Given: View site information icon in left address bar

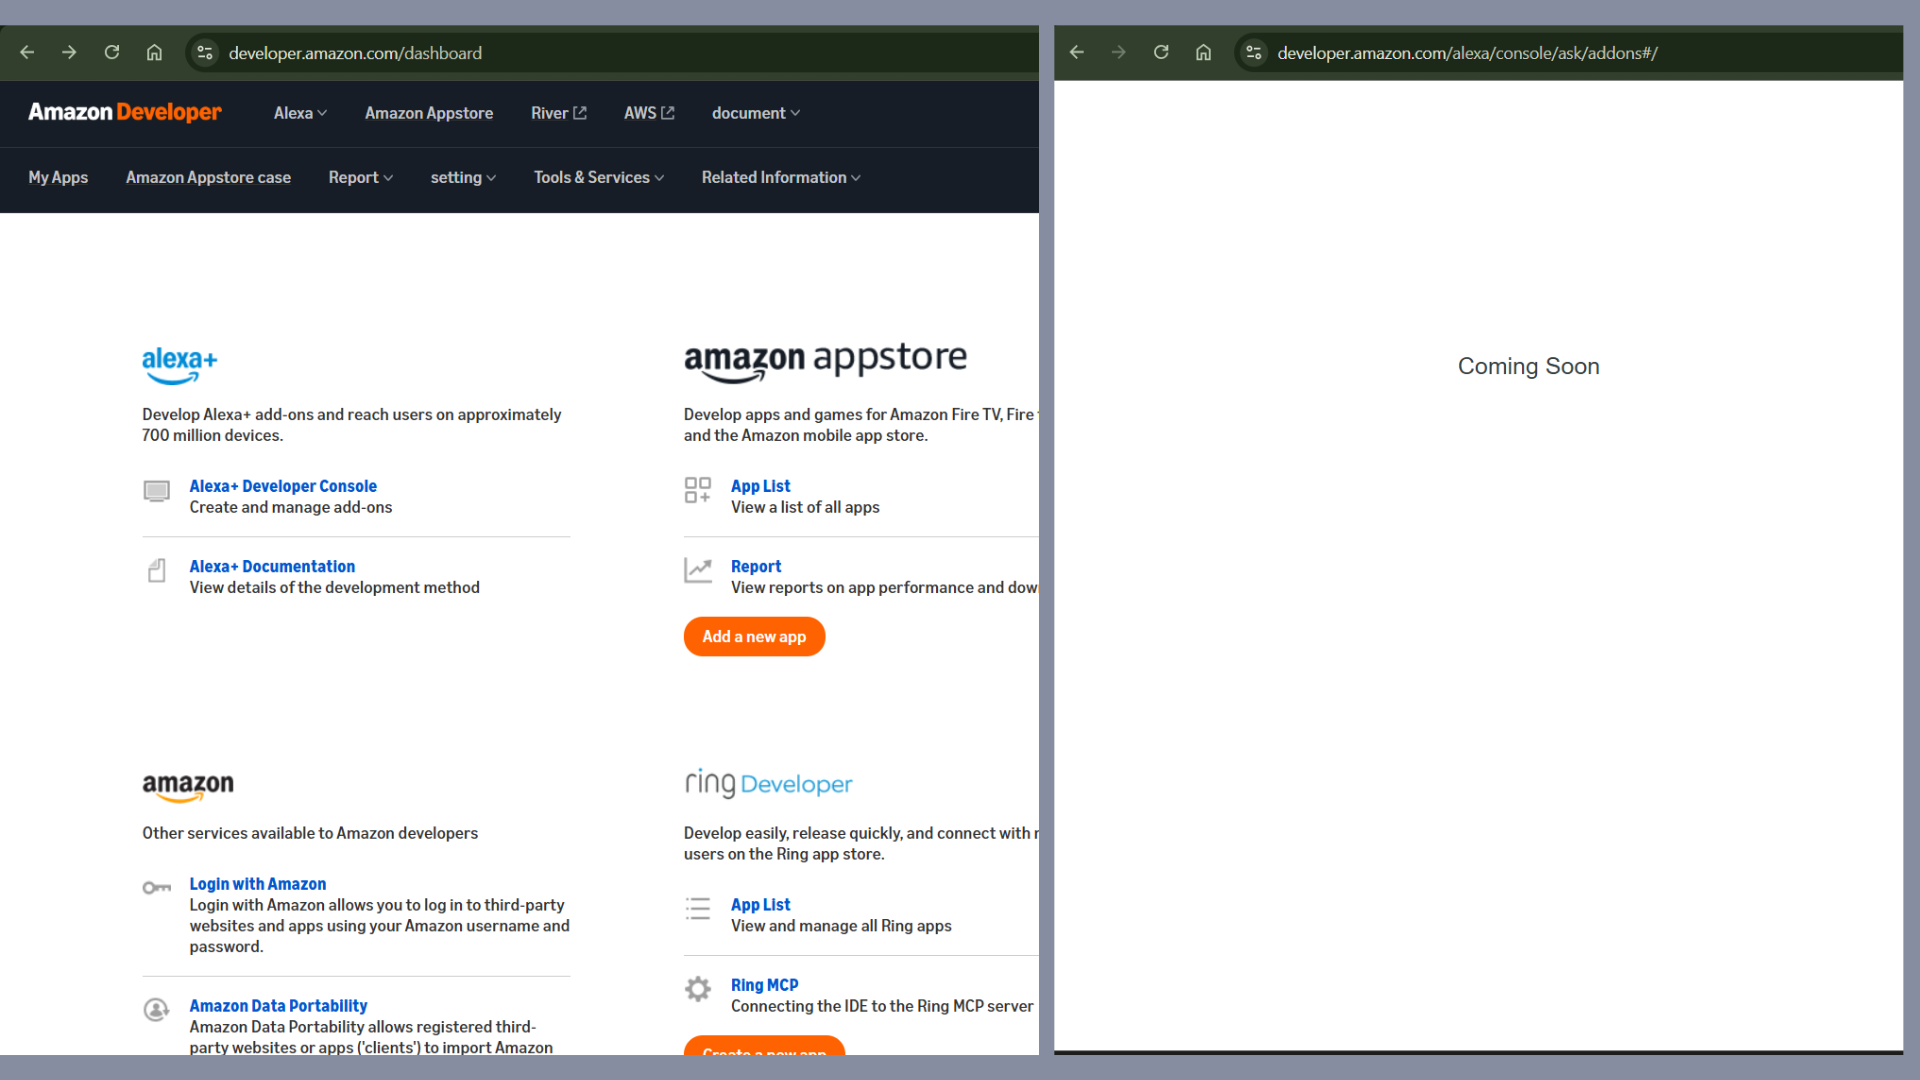Looking at the screenshot, I should click(x=205, y=53).
